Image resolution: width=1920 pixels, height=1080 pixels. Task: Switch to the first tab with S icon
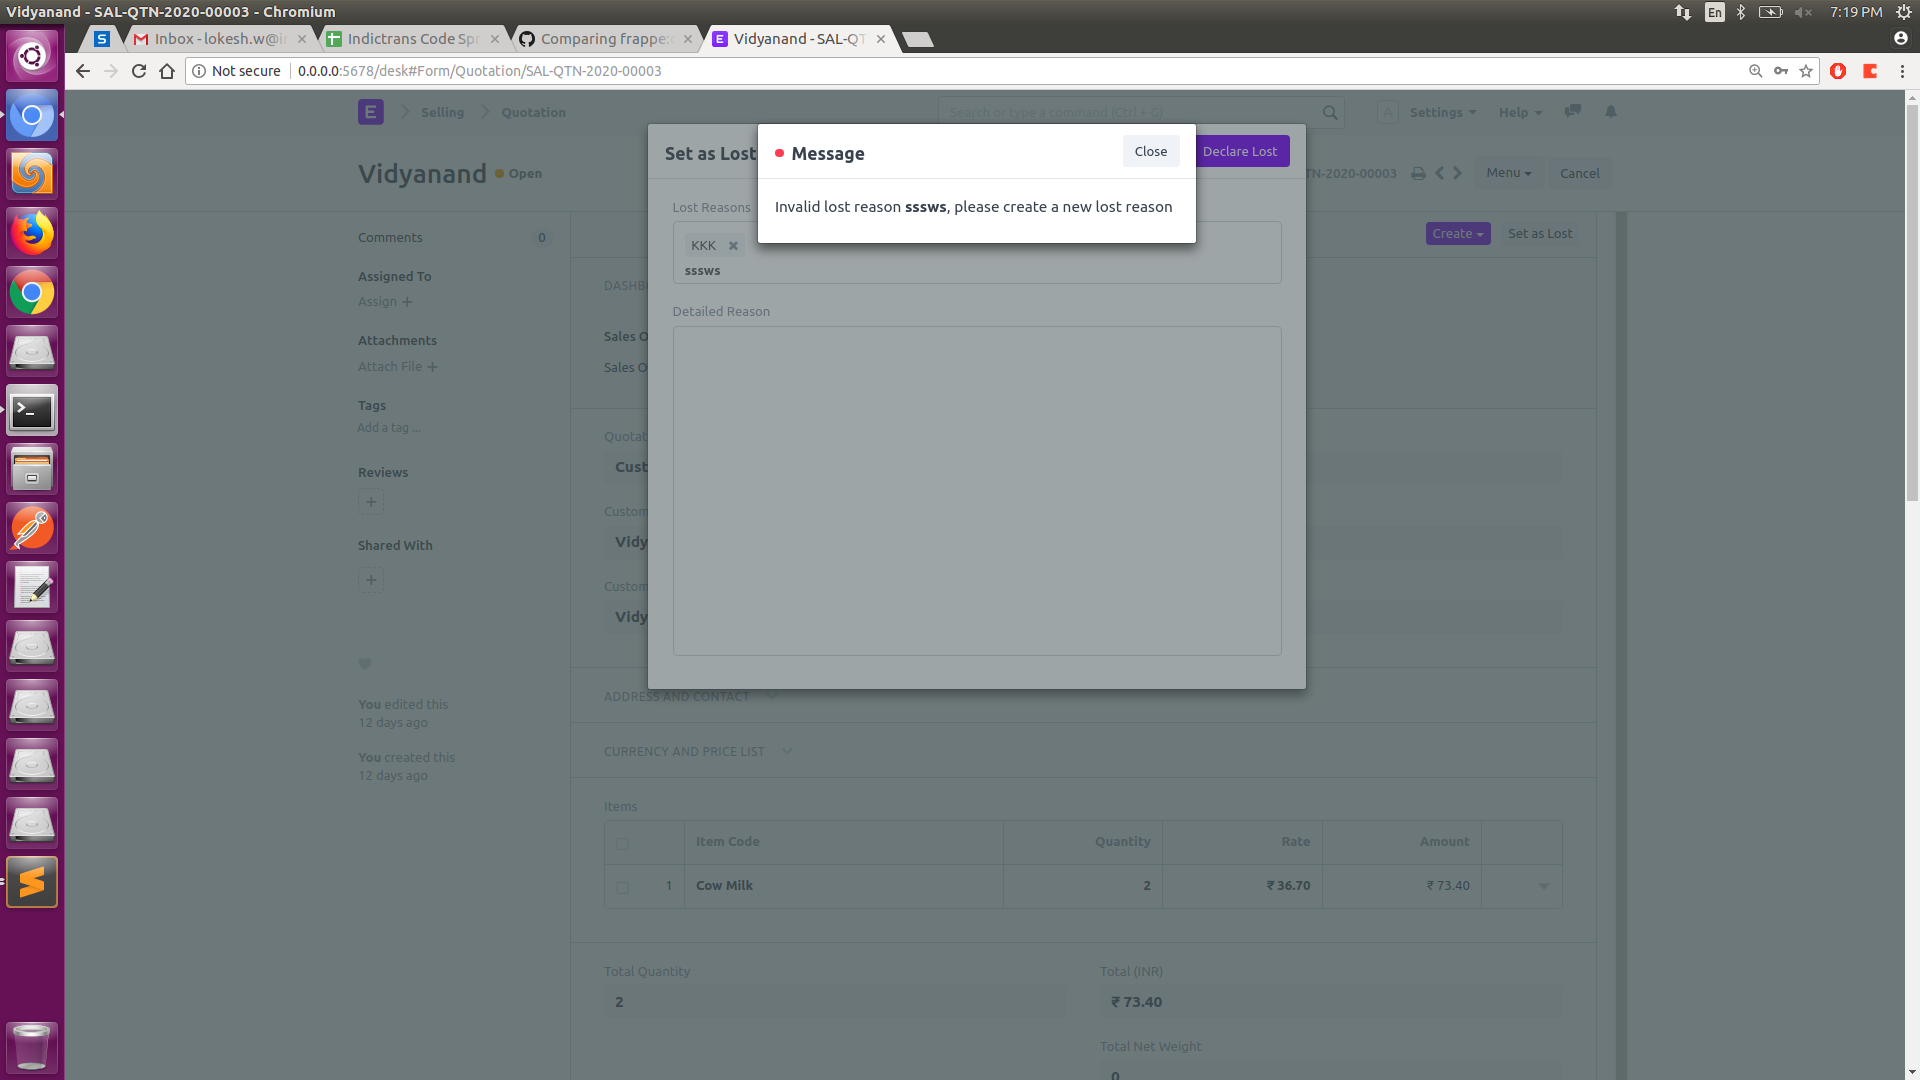point(102,39)
